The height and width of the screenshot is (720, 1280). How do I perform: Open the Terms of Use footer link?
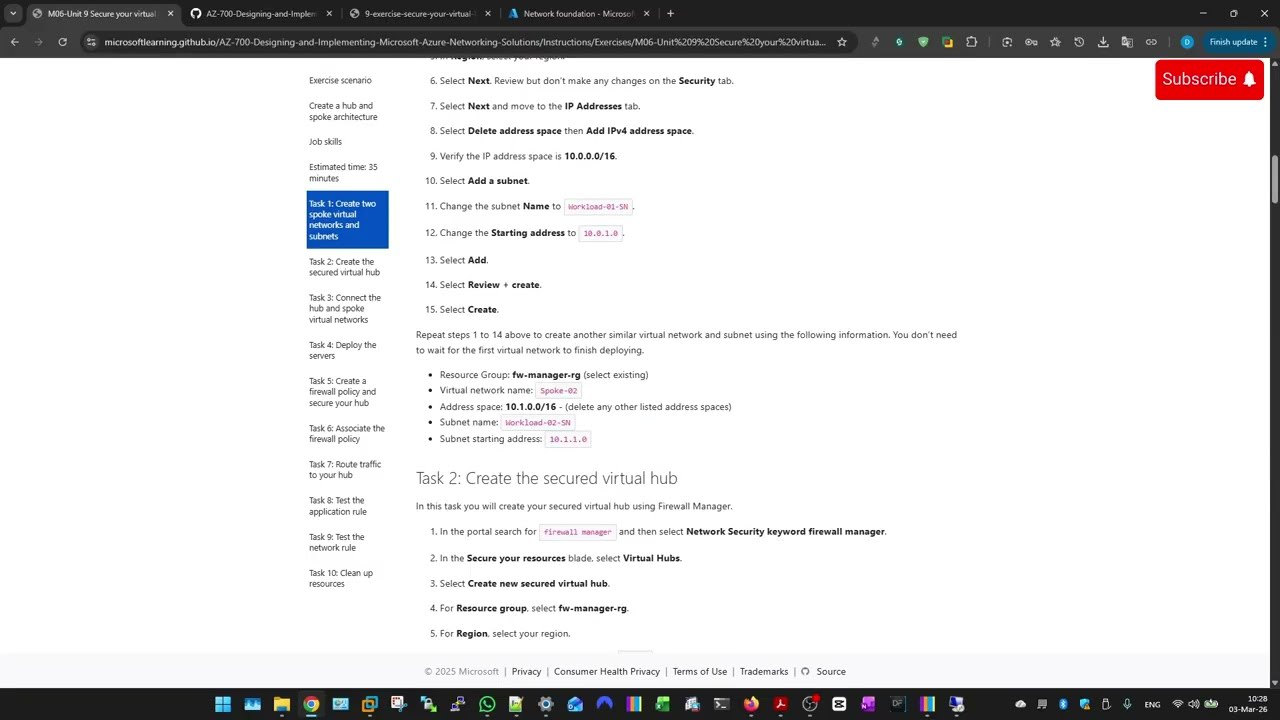pos(700,672)
